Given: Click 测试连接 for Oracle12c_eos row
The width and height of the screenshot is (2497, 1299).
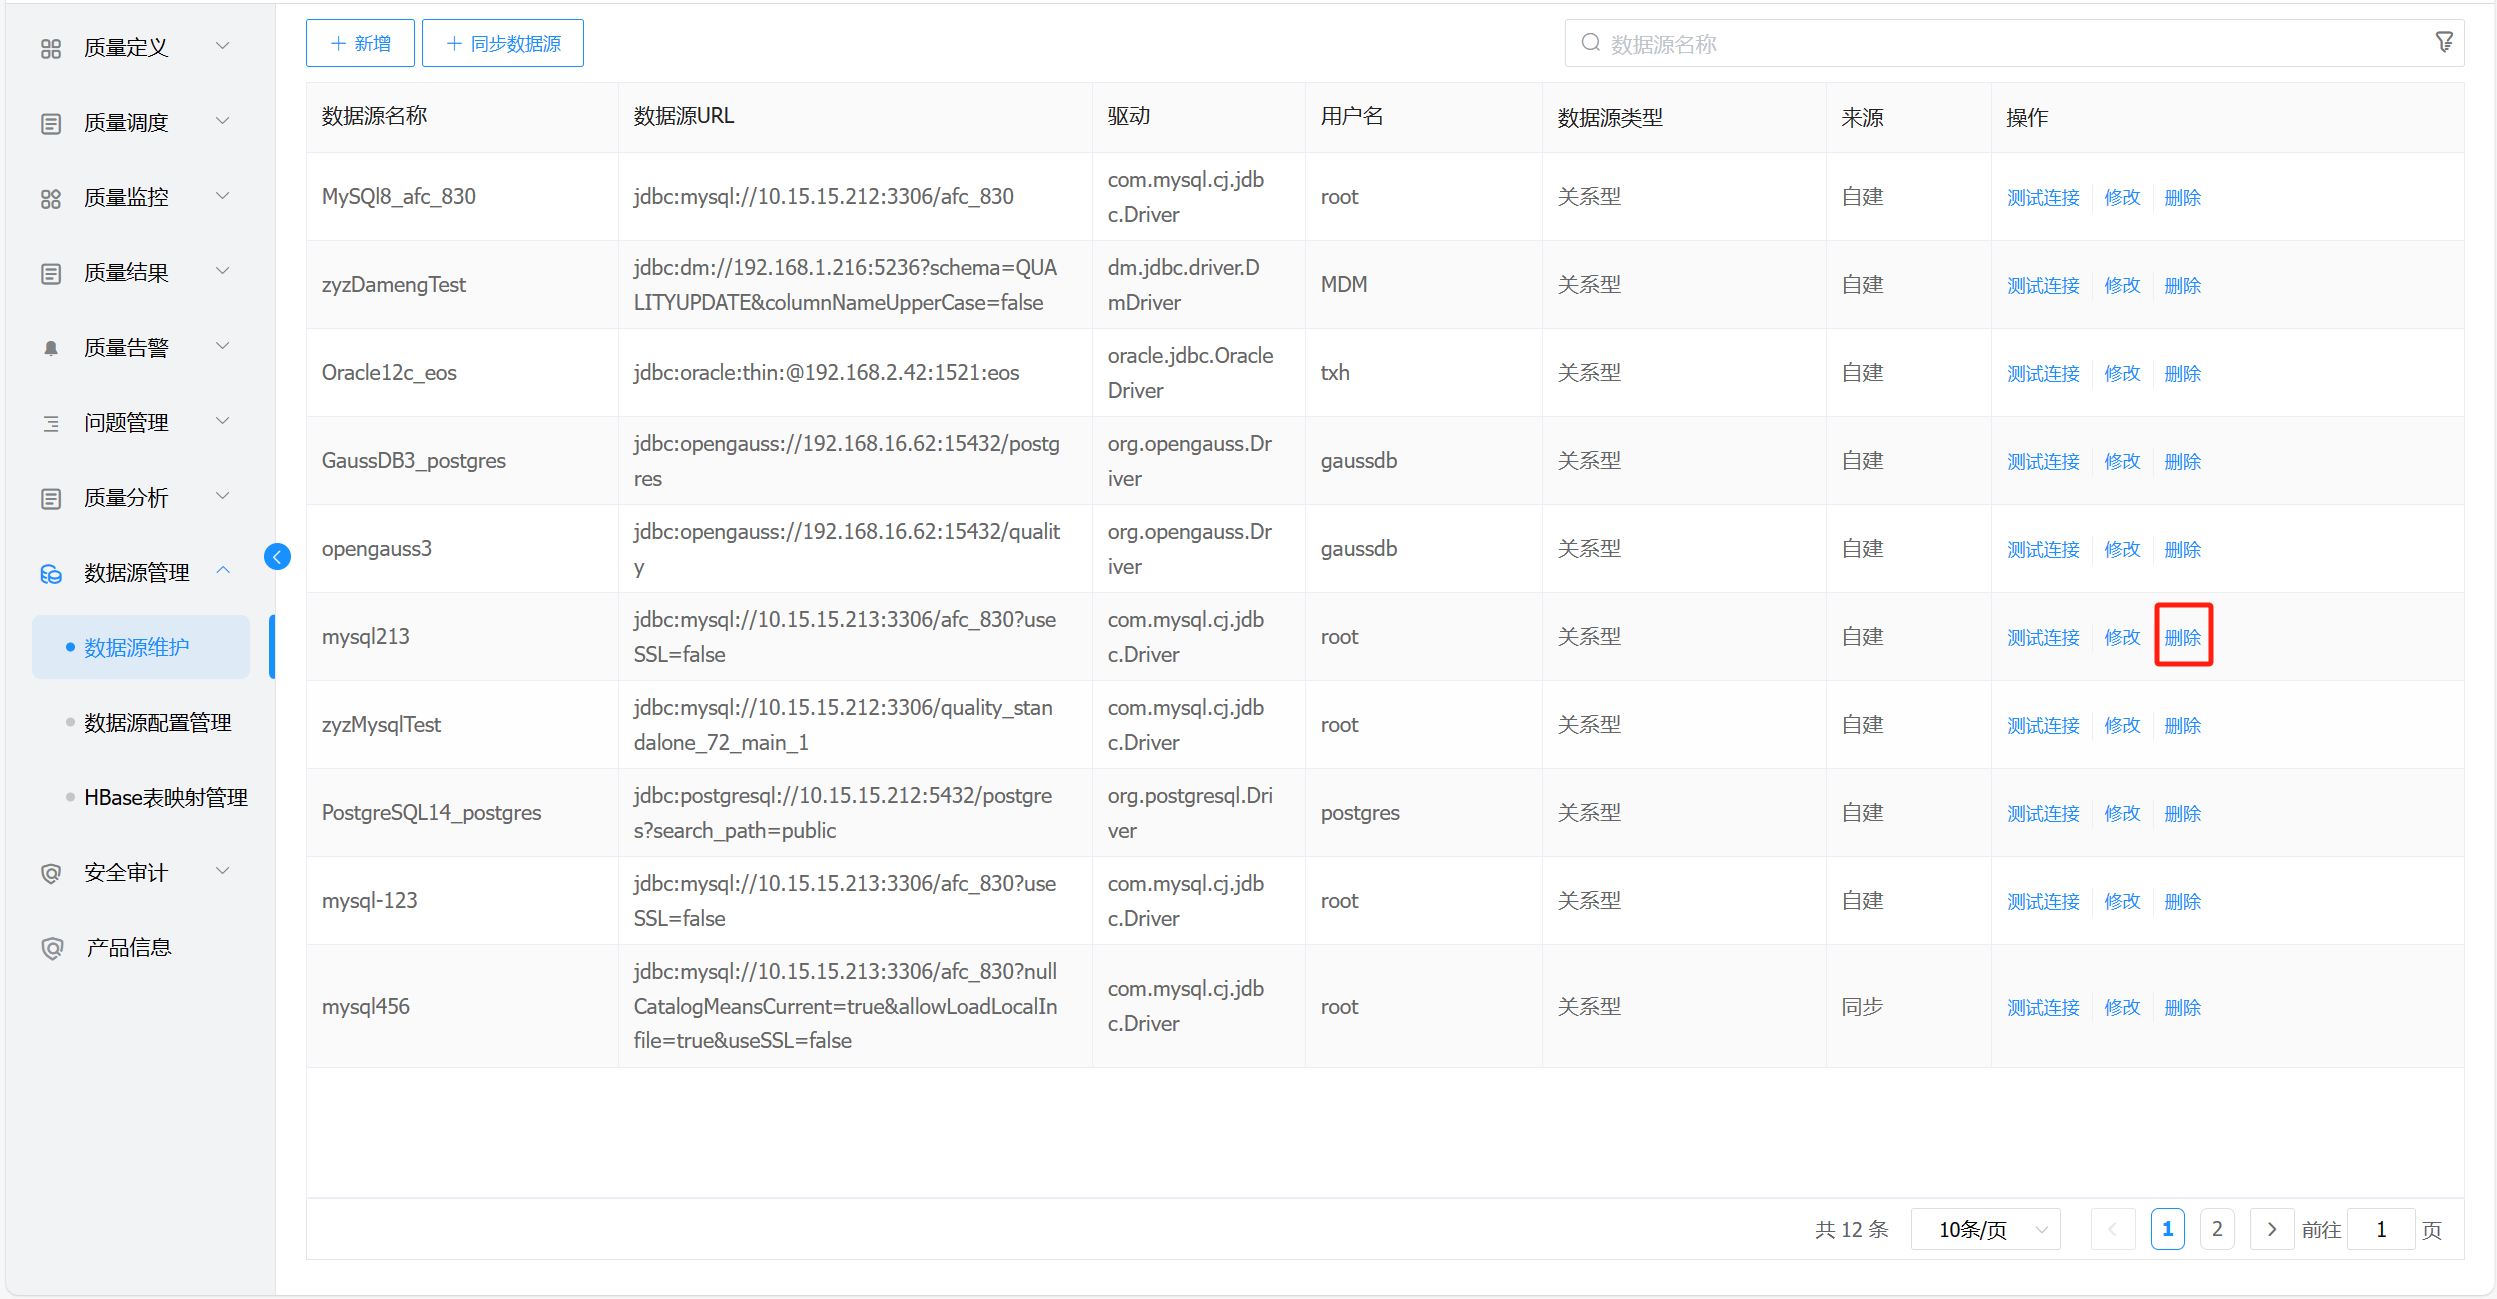Looking at the screenshot, I should click(2042, 373).
